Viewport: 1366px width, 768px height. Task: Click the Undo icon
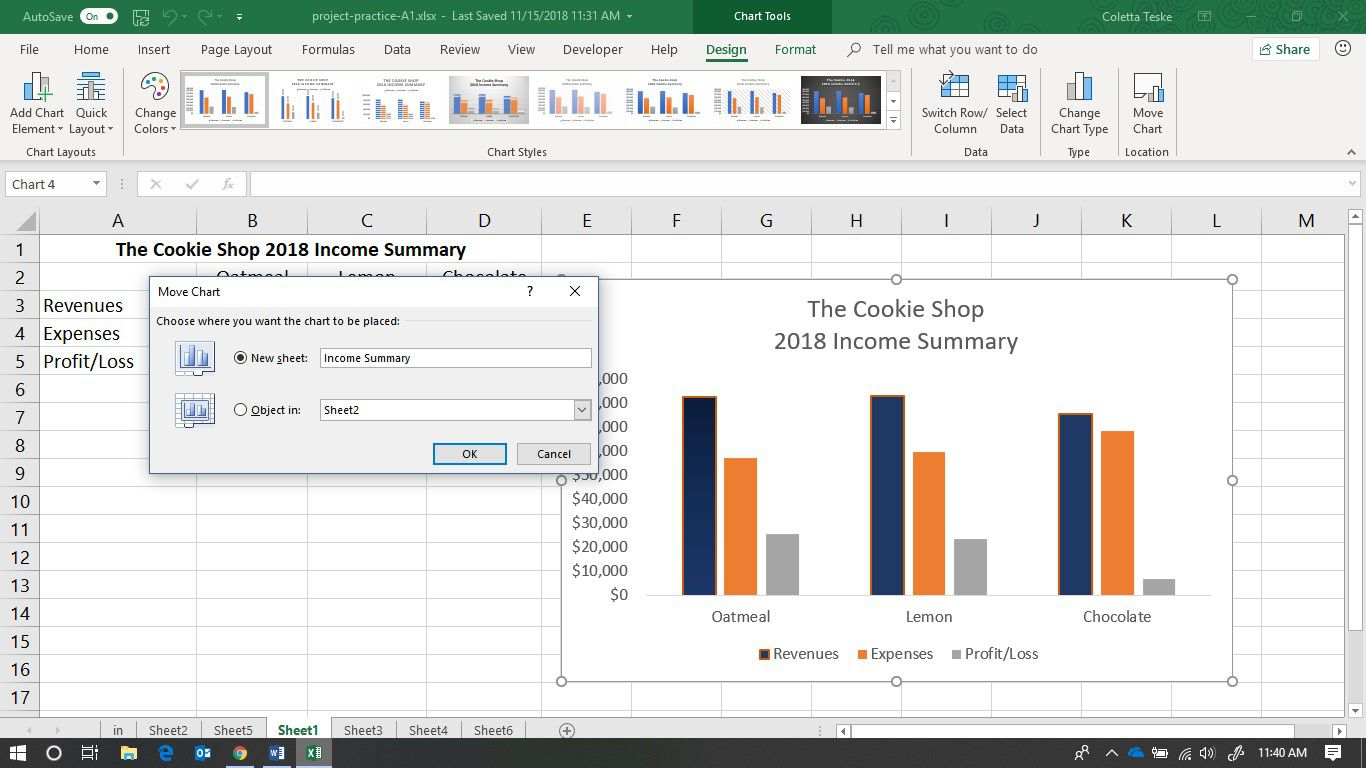(169, 17)
